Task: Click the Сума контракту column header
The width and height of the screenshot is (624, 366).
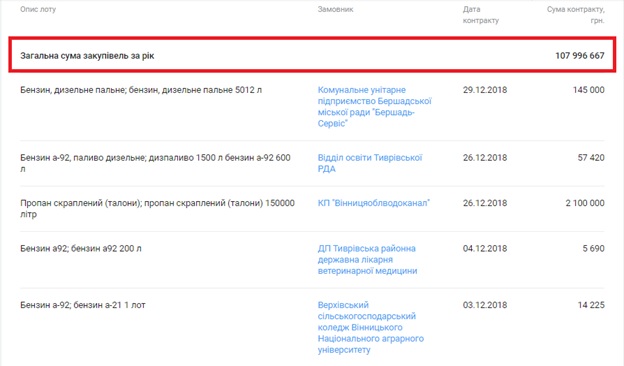Action: (x=575, y=15)
